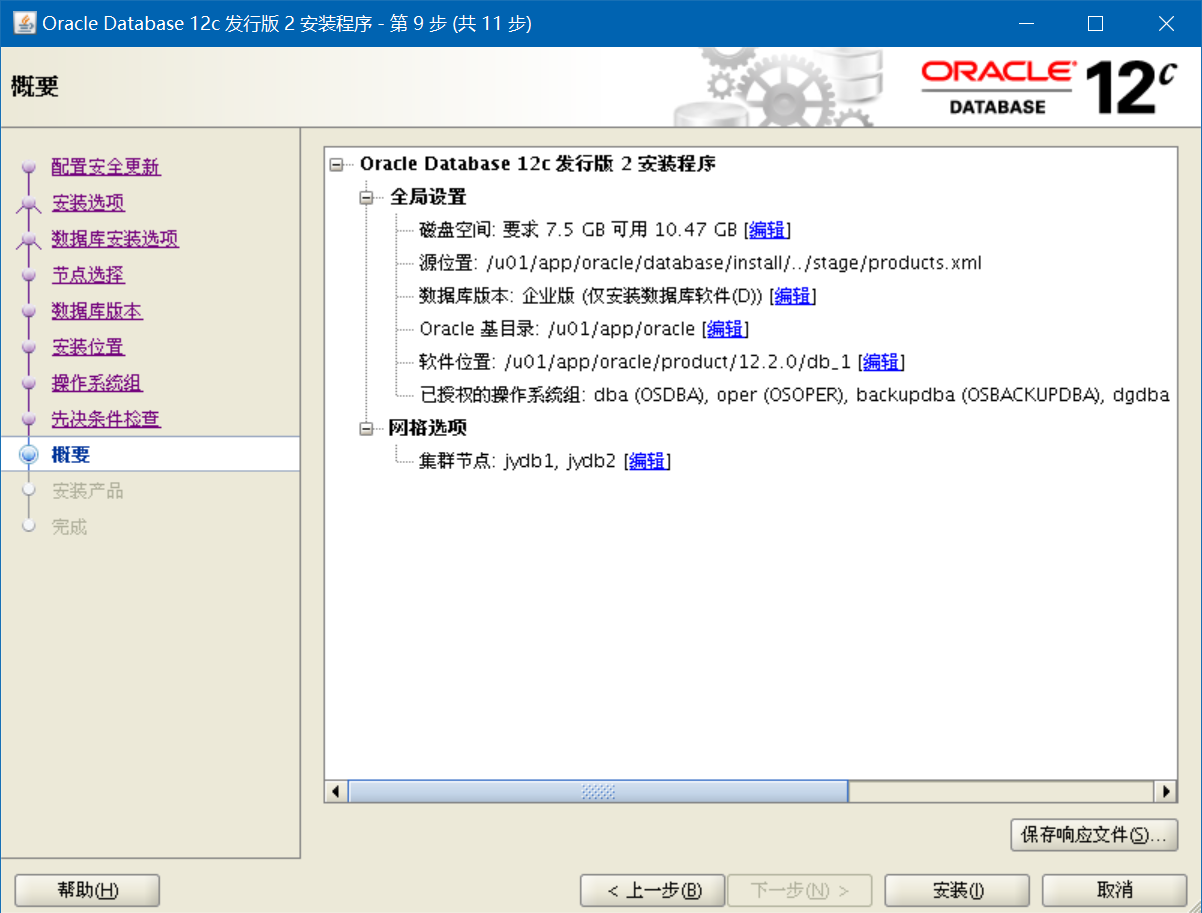Go to 先决条件检查 step
Viewport: 1202px width, 913px height.
[x=106, y=419]
